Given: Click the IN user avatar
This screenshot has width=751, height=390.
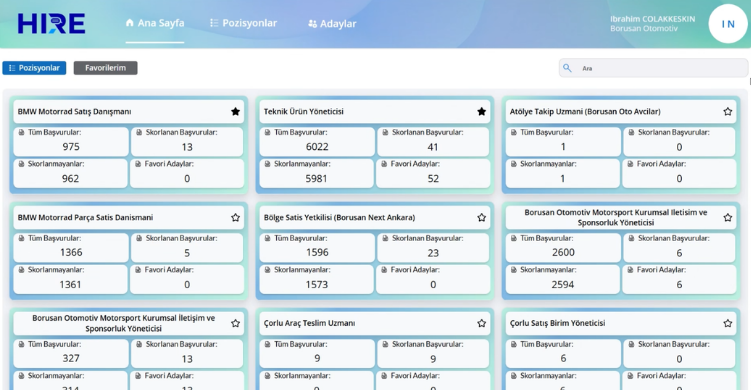Looking at the screenshot, I should (x=728, y=24).
